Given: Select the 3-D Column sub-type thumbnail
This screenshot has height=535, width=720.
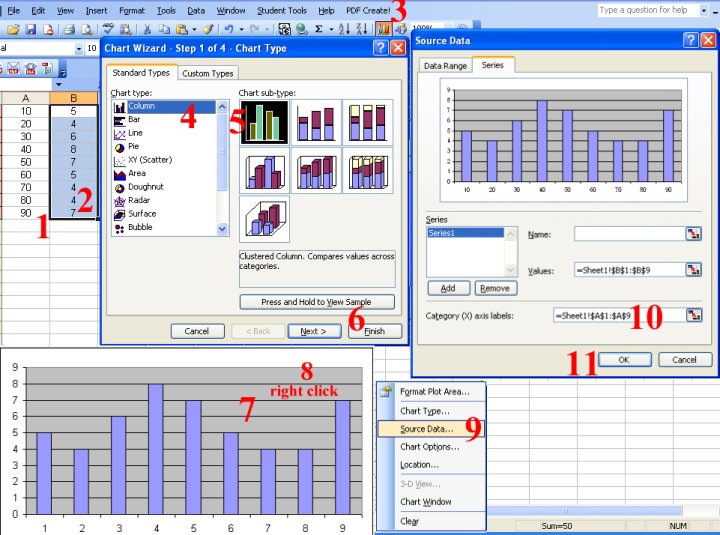Looking at the screenshot, I should [264, 219].
